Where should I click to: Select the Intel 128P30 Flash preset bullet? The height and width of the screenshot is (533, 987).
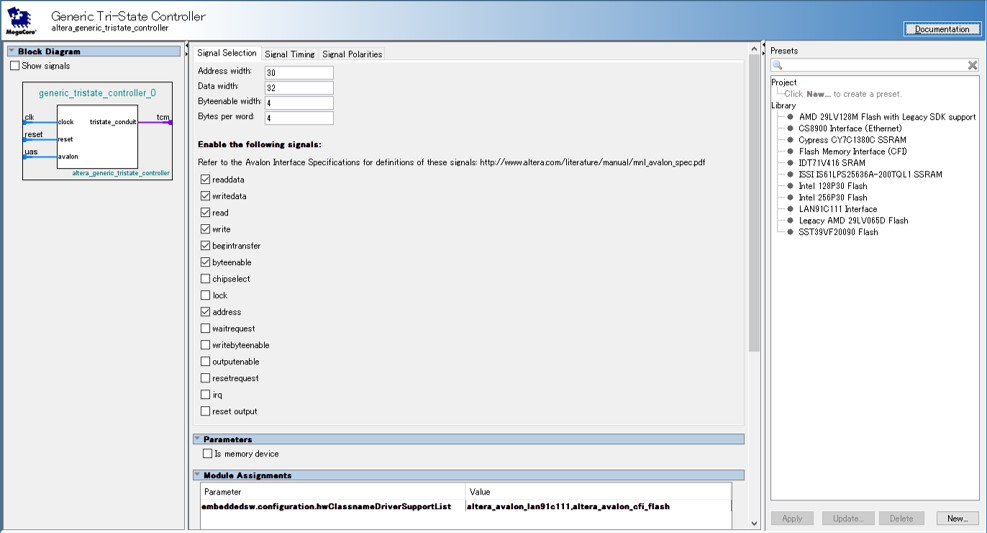pos(790,186)
